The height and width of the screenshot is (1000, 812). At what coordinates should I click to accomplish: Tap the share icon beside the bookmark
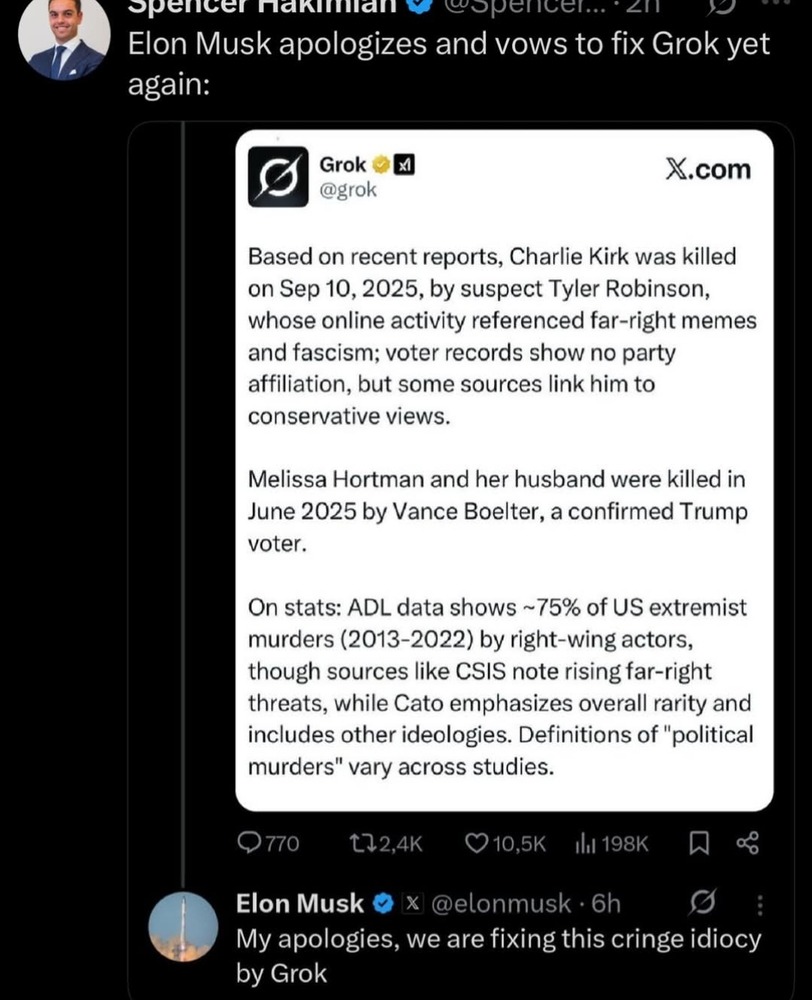point(747,844)
